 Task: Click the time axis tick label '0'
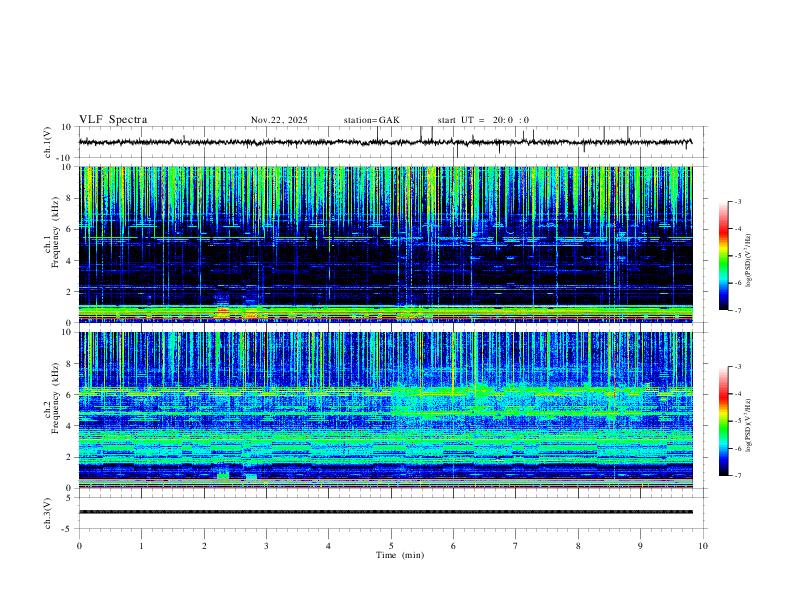pos(79,546)
